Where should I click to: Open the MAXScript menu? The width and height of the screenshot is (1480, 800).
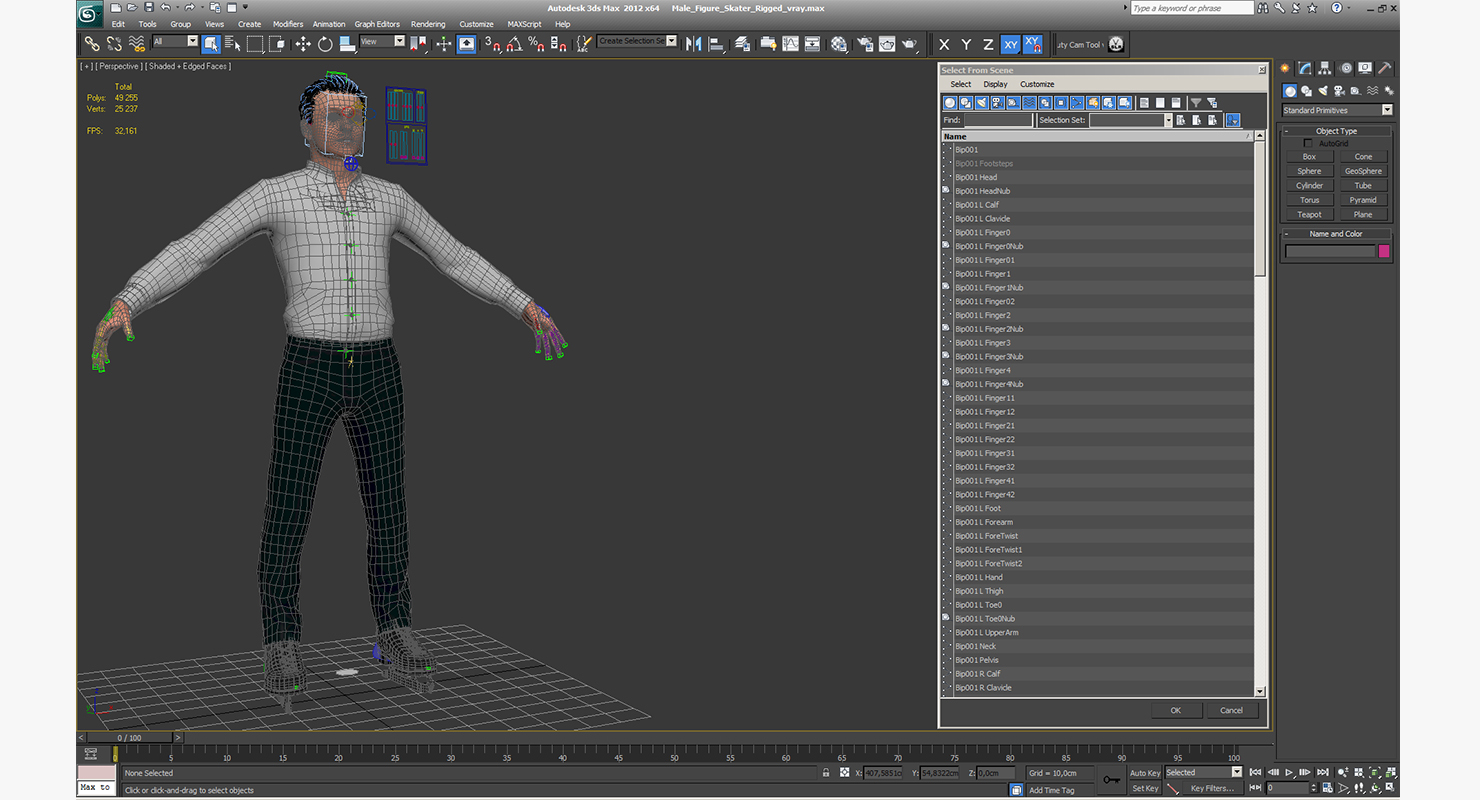[x=524, y=24]
